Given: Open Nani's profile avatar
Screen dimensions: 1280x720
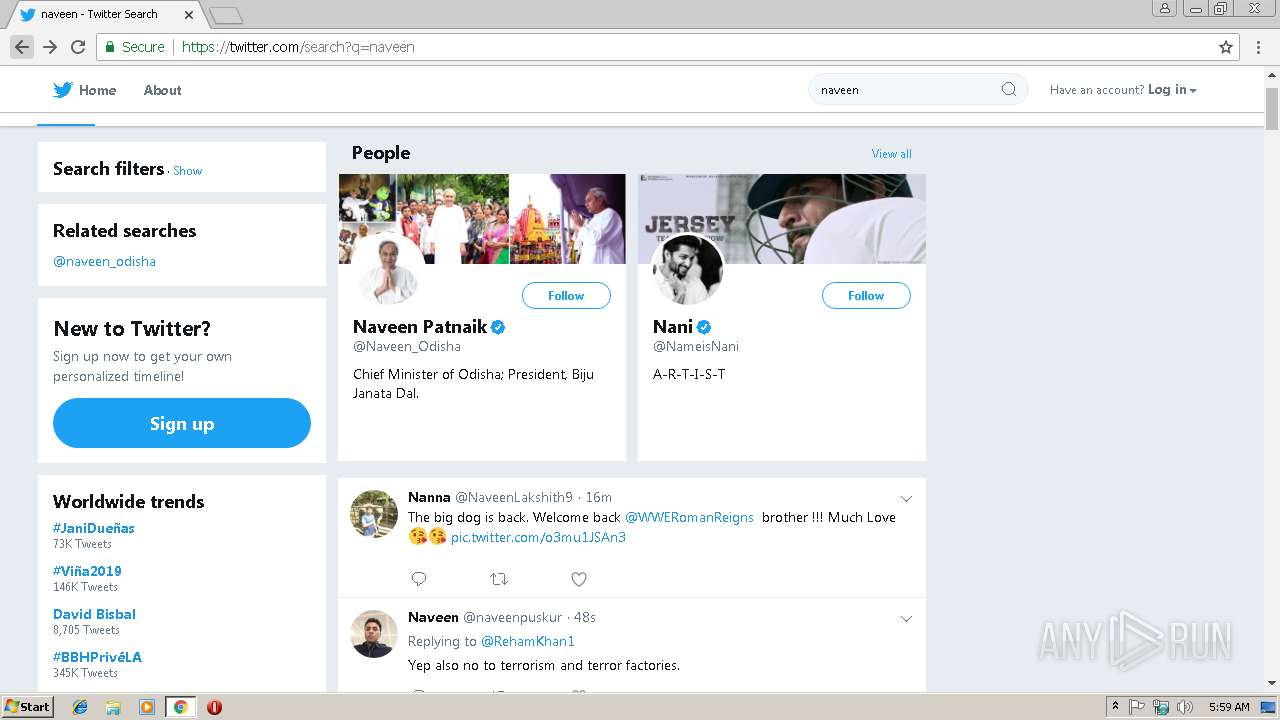Looking at the screenshot, I should pyautogui.click(x=687, y=269).
